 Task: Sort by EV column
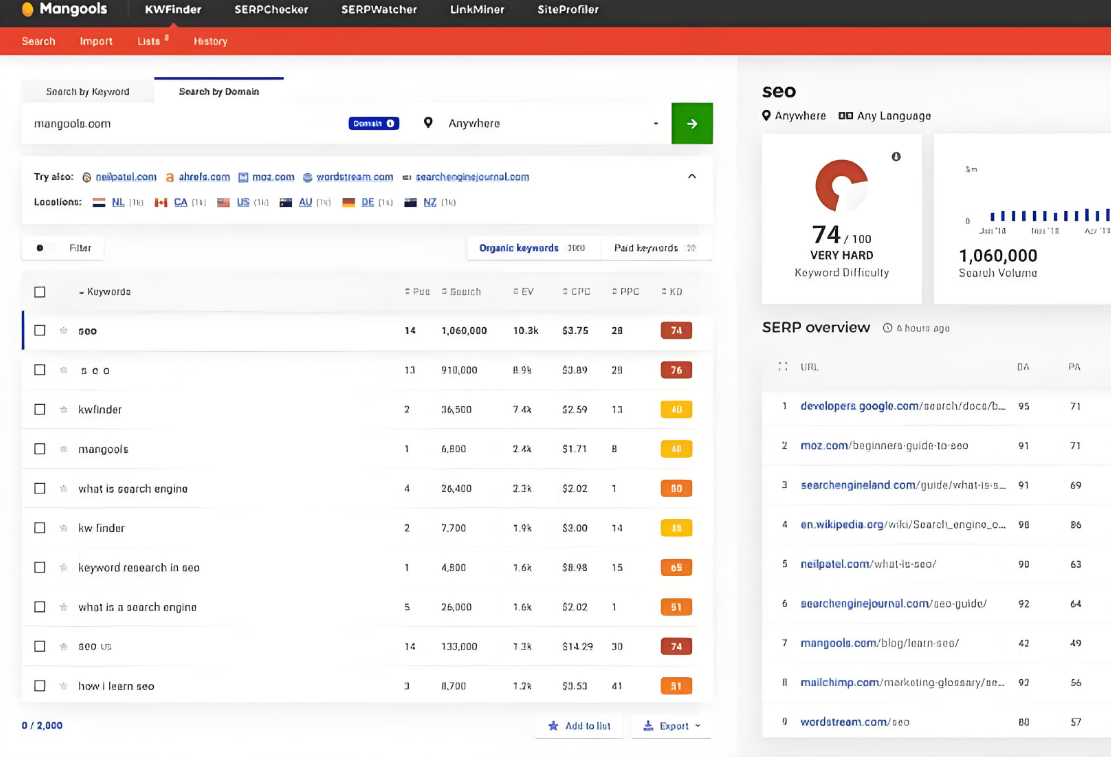[524, 292]
